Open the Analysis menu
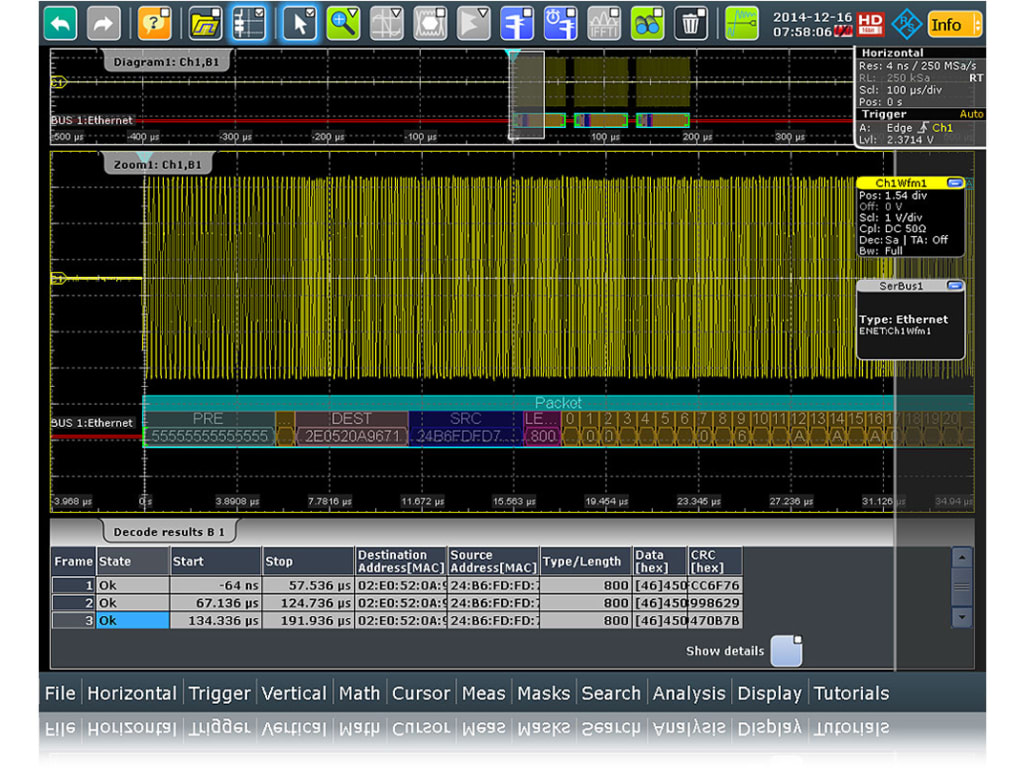Image resolution: width=1024 pixels, height=768 pixels. click(x=689, y=693)
